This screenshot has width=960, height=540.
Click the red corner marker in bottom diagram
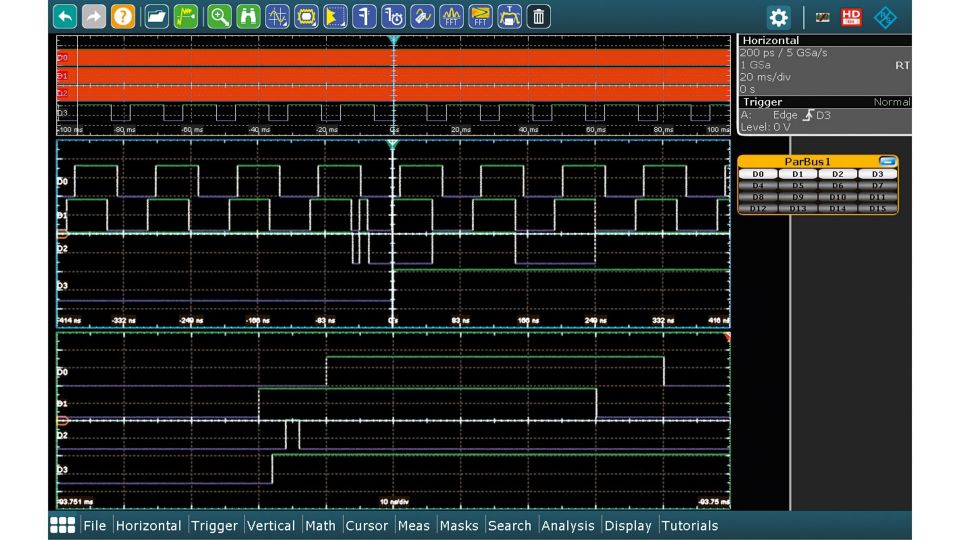tap(727, 337)
